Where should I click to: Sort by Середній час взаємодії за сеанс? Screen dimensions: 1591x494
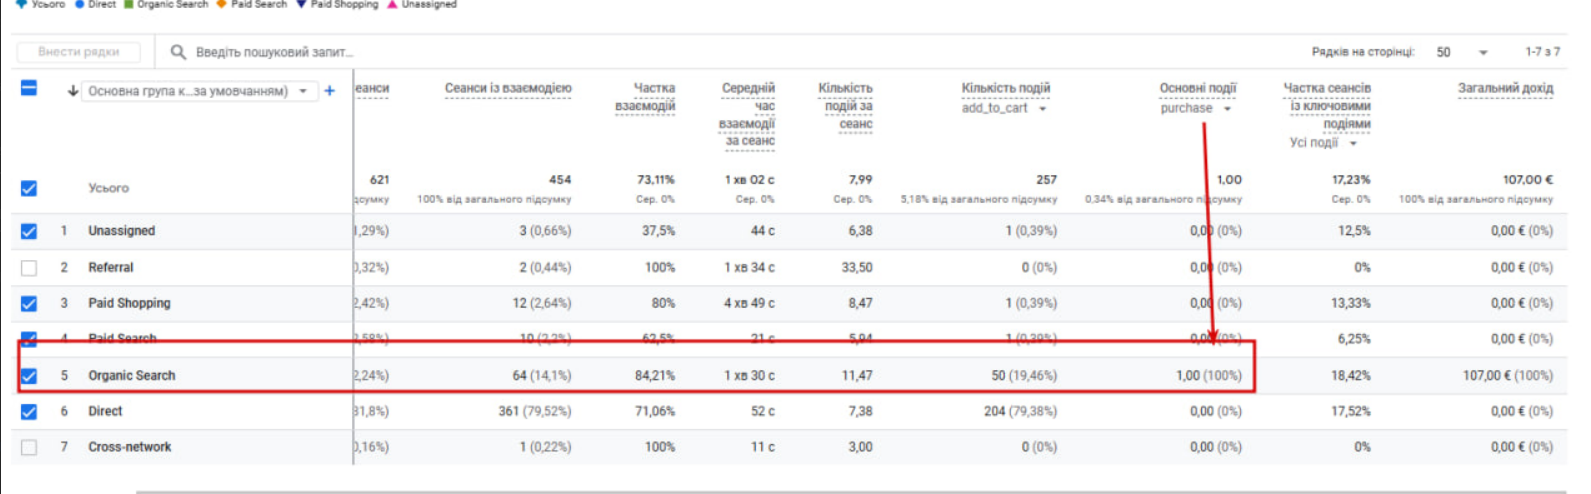coord(747,114)
